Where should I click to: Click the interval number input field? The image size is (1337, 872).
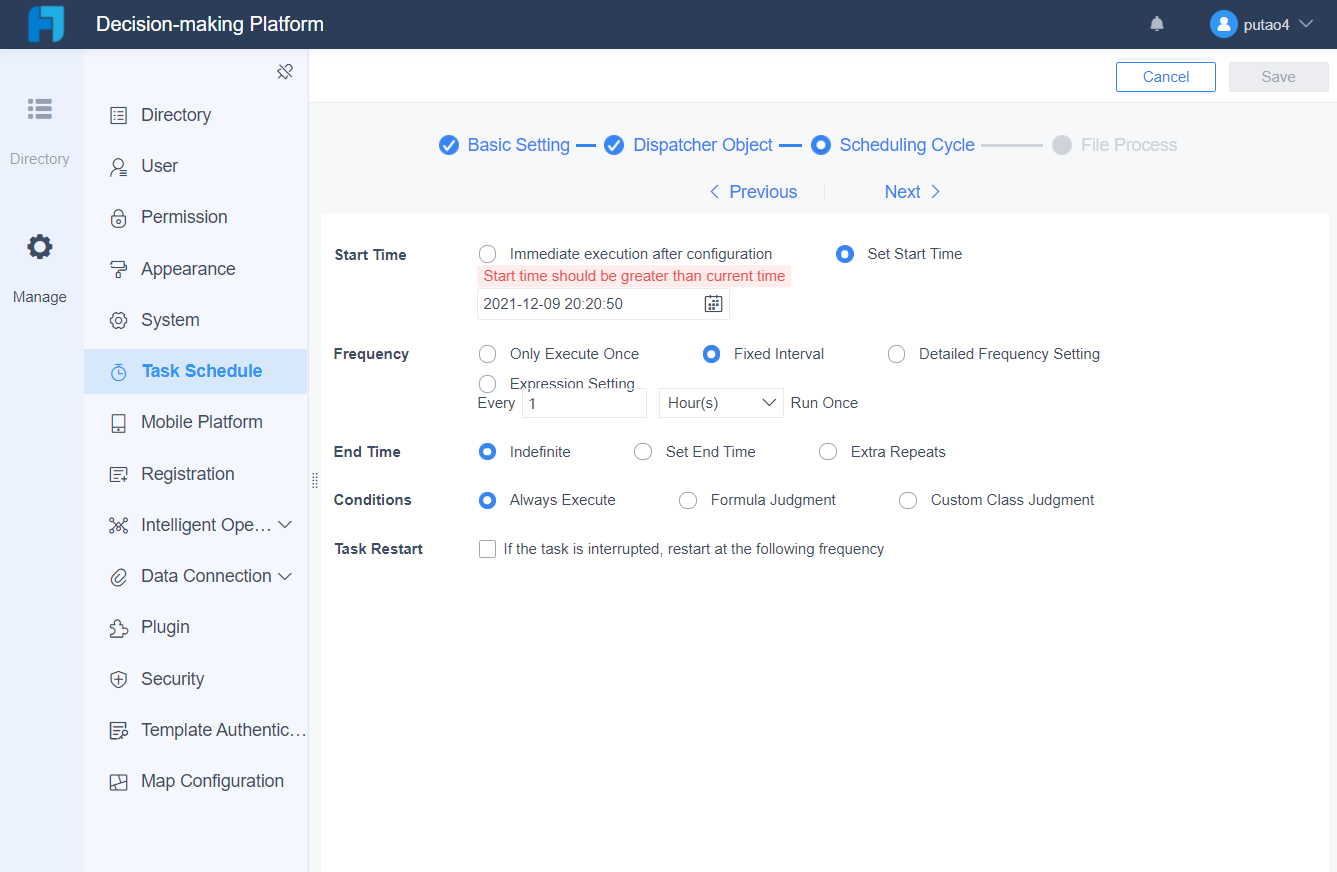[584, 402]
